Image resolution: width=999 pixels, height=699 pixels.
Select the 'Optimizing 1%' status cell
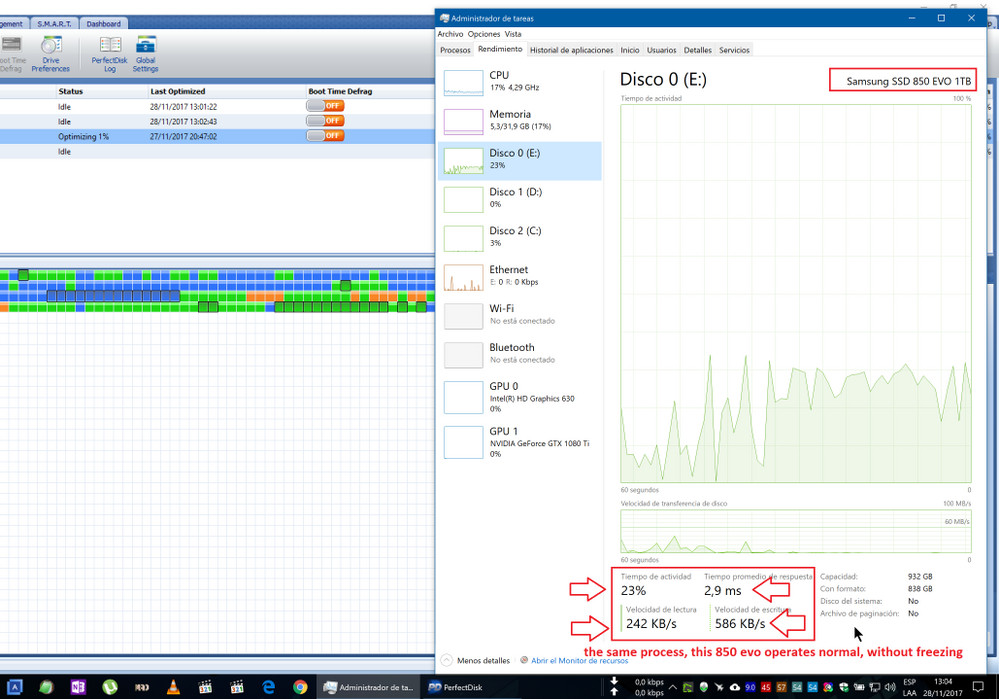83,136
